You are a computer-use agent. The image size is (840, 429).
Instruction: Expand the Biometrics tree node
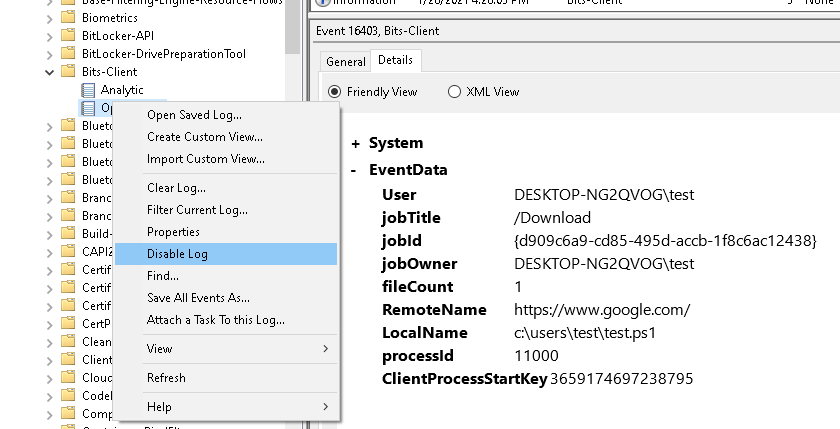pos(50,17)
